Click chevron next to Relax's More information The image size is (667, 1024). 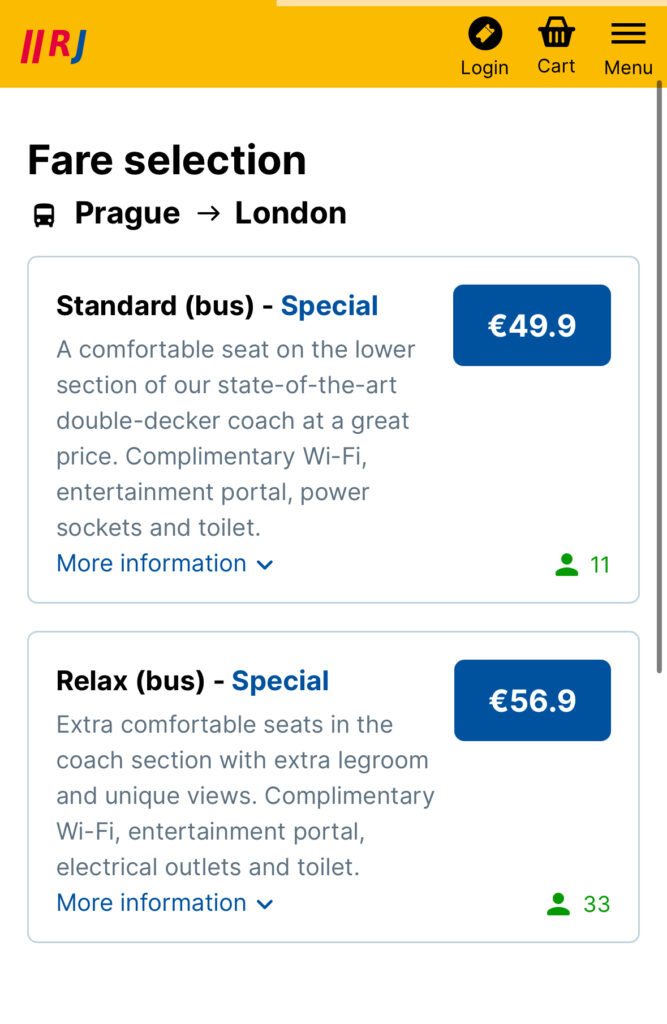click(265, 904)
